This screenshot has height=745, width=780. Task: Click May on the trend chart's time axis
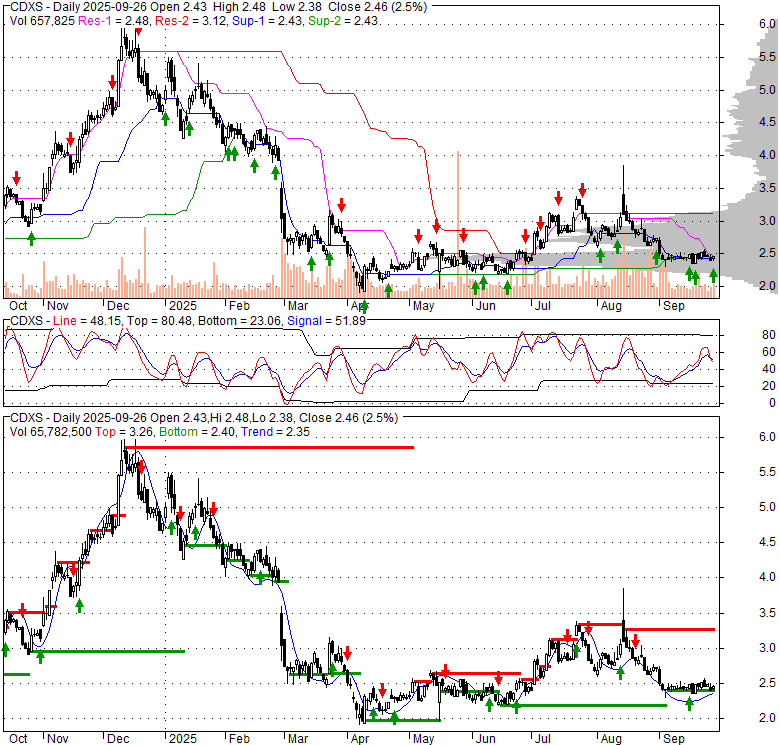point(423,739)
